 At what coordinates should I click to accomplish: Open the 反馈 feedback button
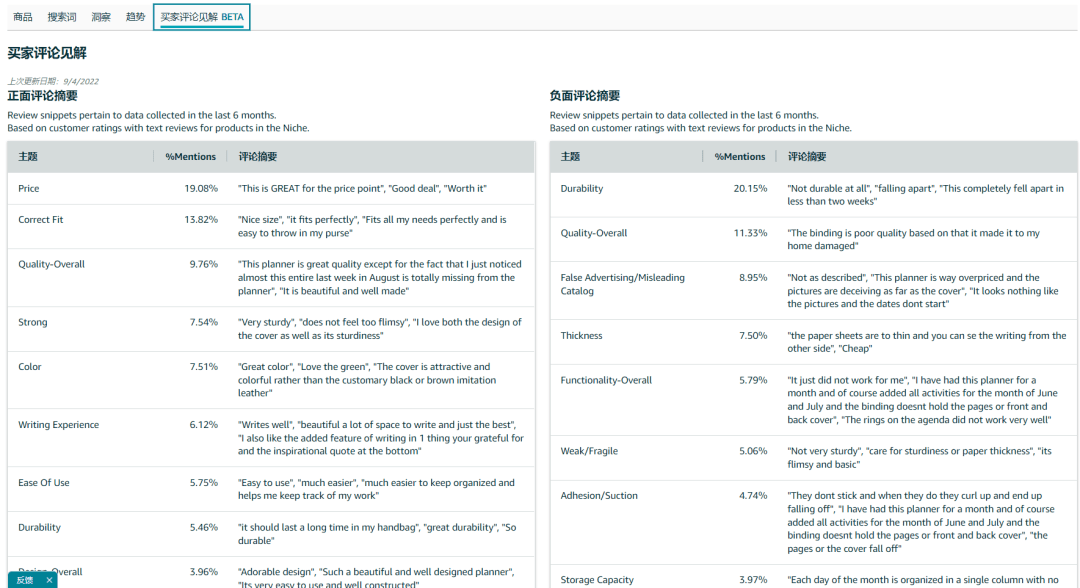[x=25, y=580]
